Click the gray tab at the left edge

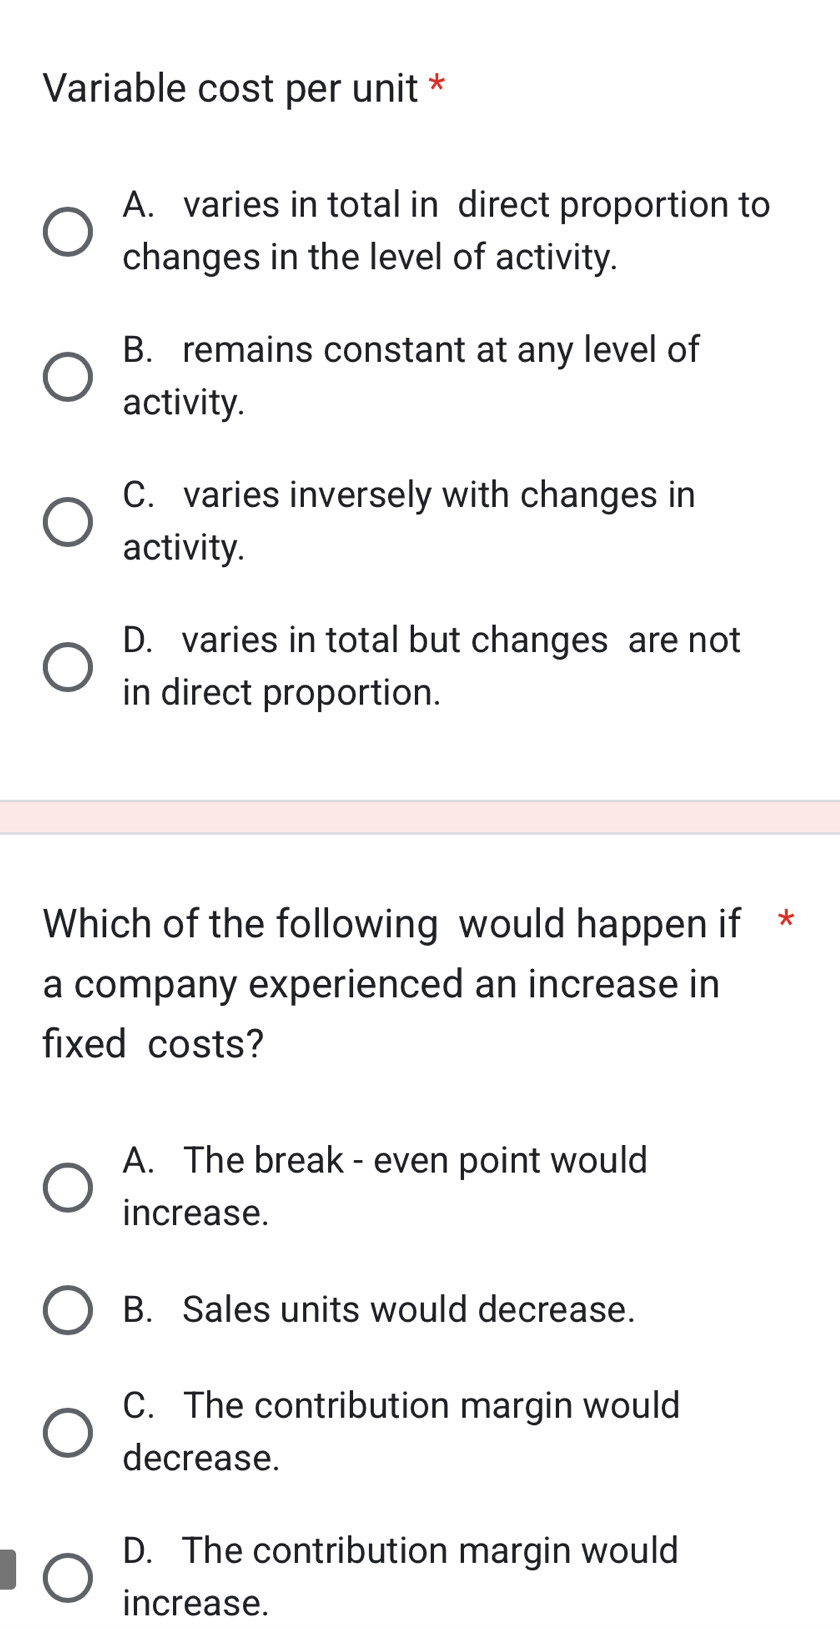[x=7, y=1569]
